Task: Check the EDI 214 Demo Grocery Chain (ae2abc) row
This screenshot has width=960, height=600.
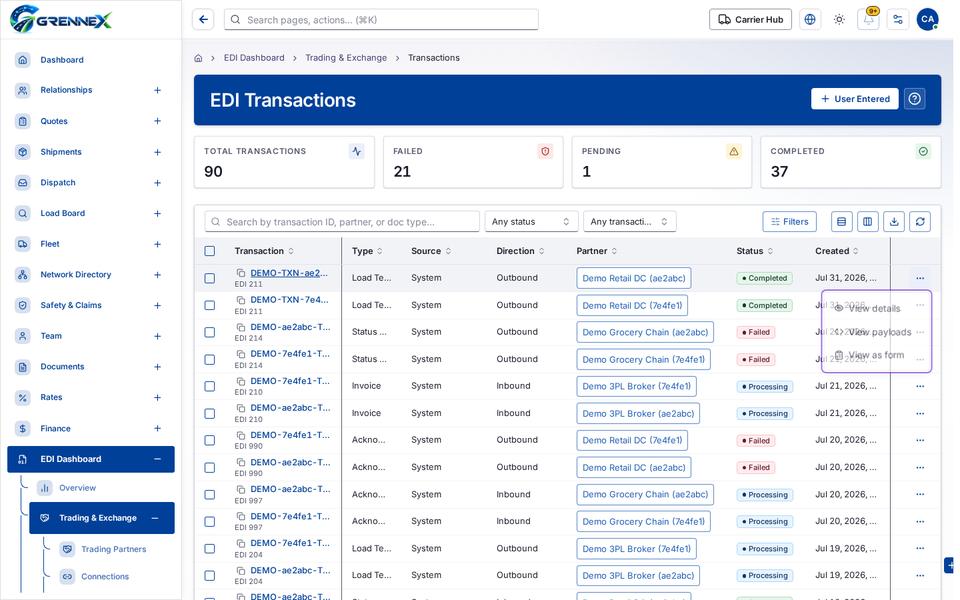Action: coord(209,332)
